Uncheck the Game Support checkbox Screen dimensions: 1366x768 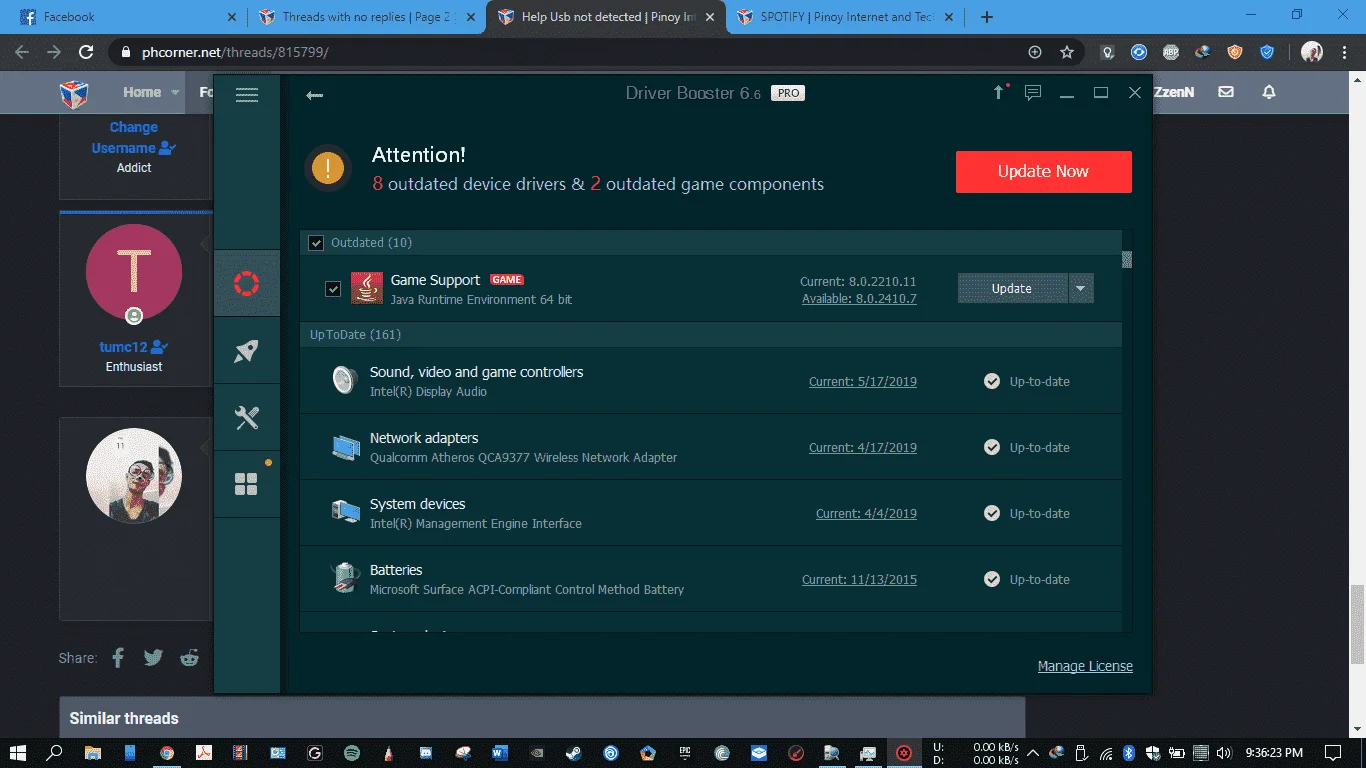pos(333,289)
